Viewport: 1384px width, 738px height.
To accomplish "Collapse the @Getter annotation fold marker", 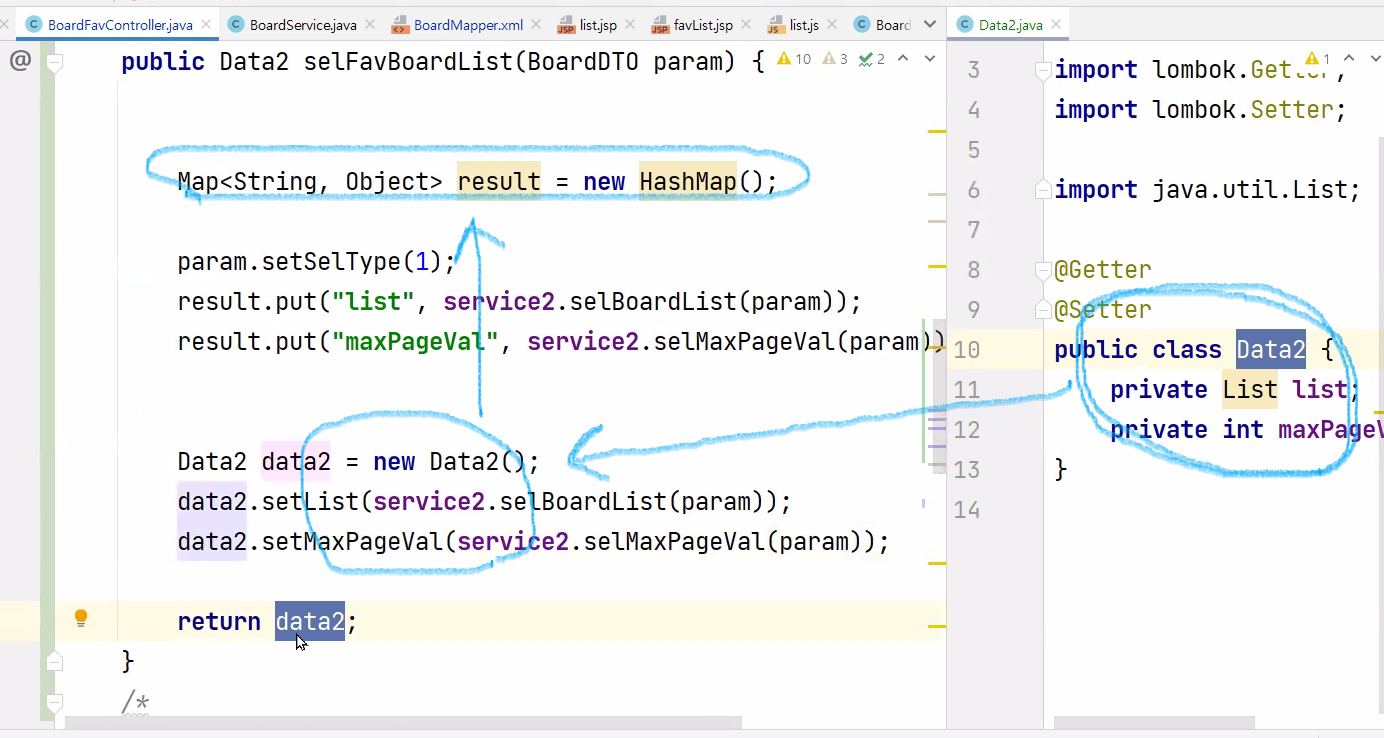I will (x=1043, y=270).
